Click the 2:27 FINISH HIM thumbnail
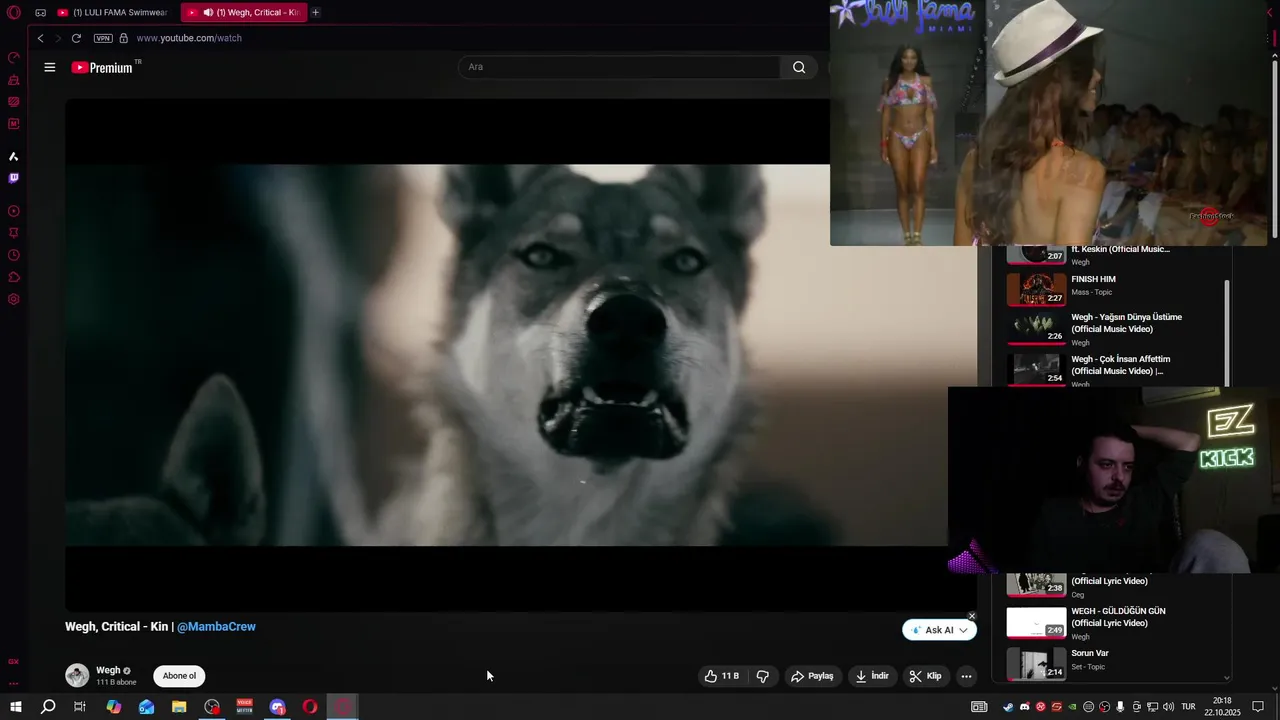The height and width of the screenshot is (720, 1280). coord(1036,289)
